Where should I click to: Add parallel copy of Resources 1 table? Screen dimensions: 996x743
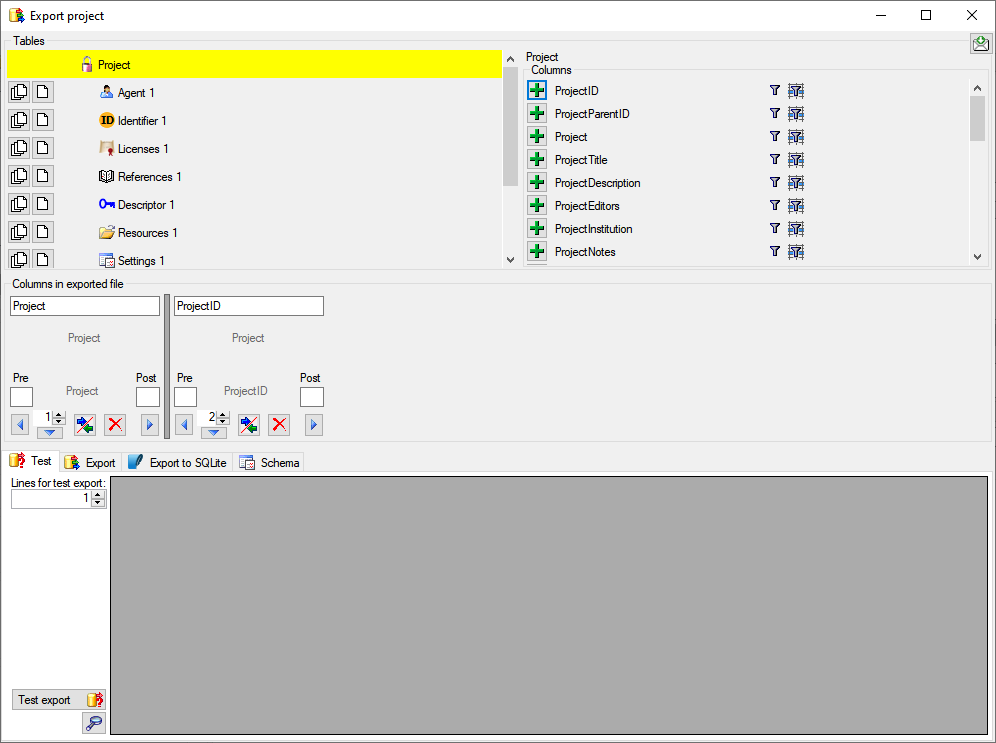[x=19, y=232]
